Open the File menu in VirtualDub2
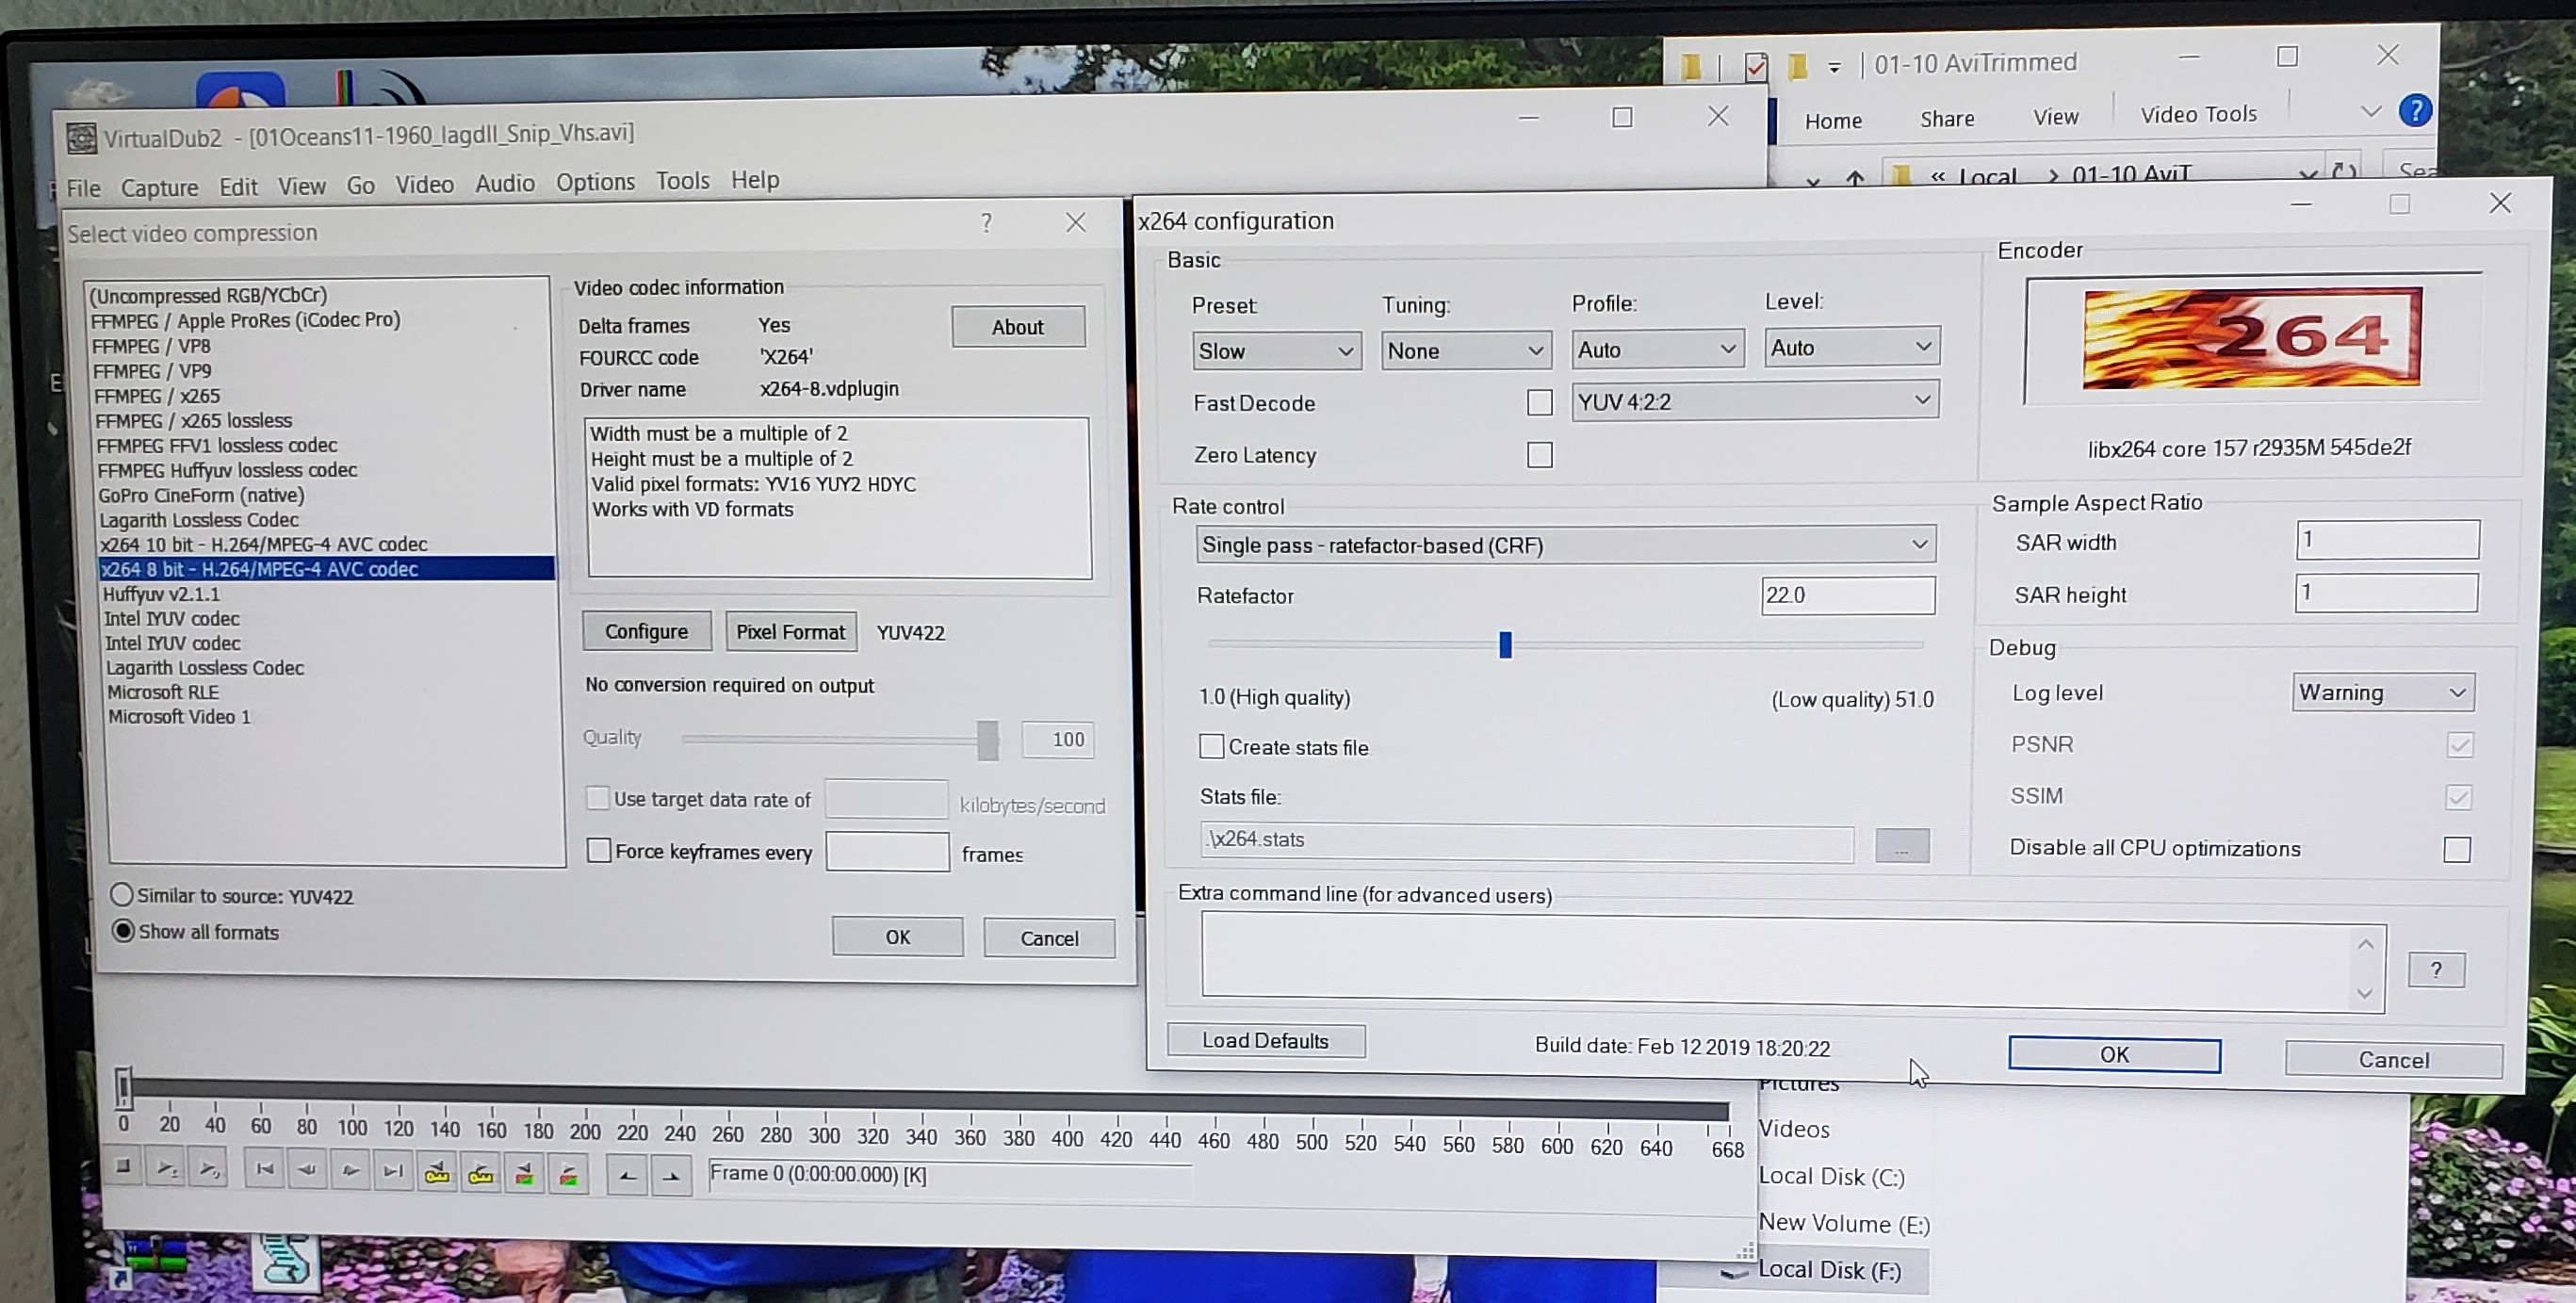Viewport: 2576px width, 1303px height. (84, 188)
